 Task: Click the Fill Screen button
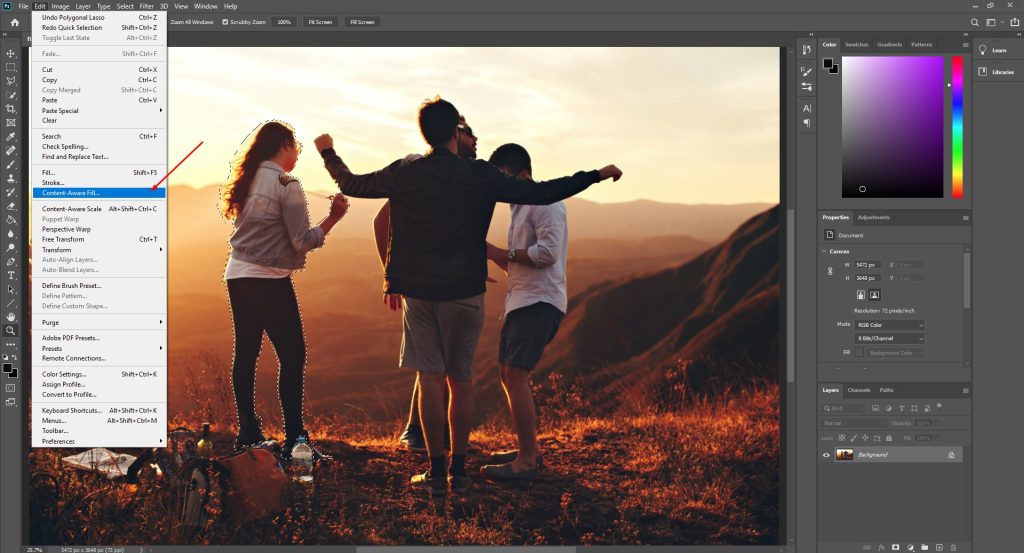[x=361, y=21]
